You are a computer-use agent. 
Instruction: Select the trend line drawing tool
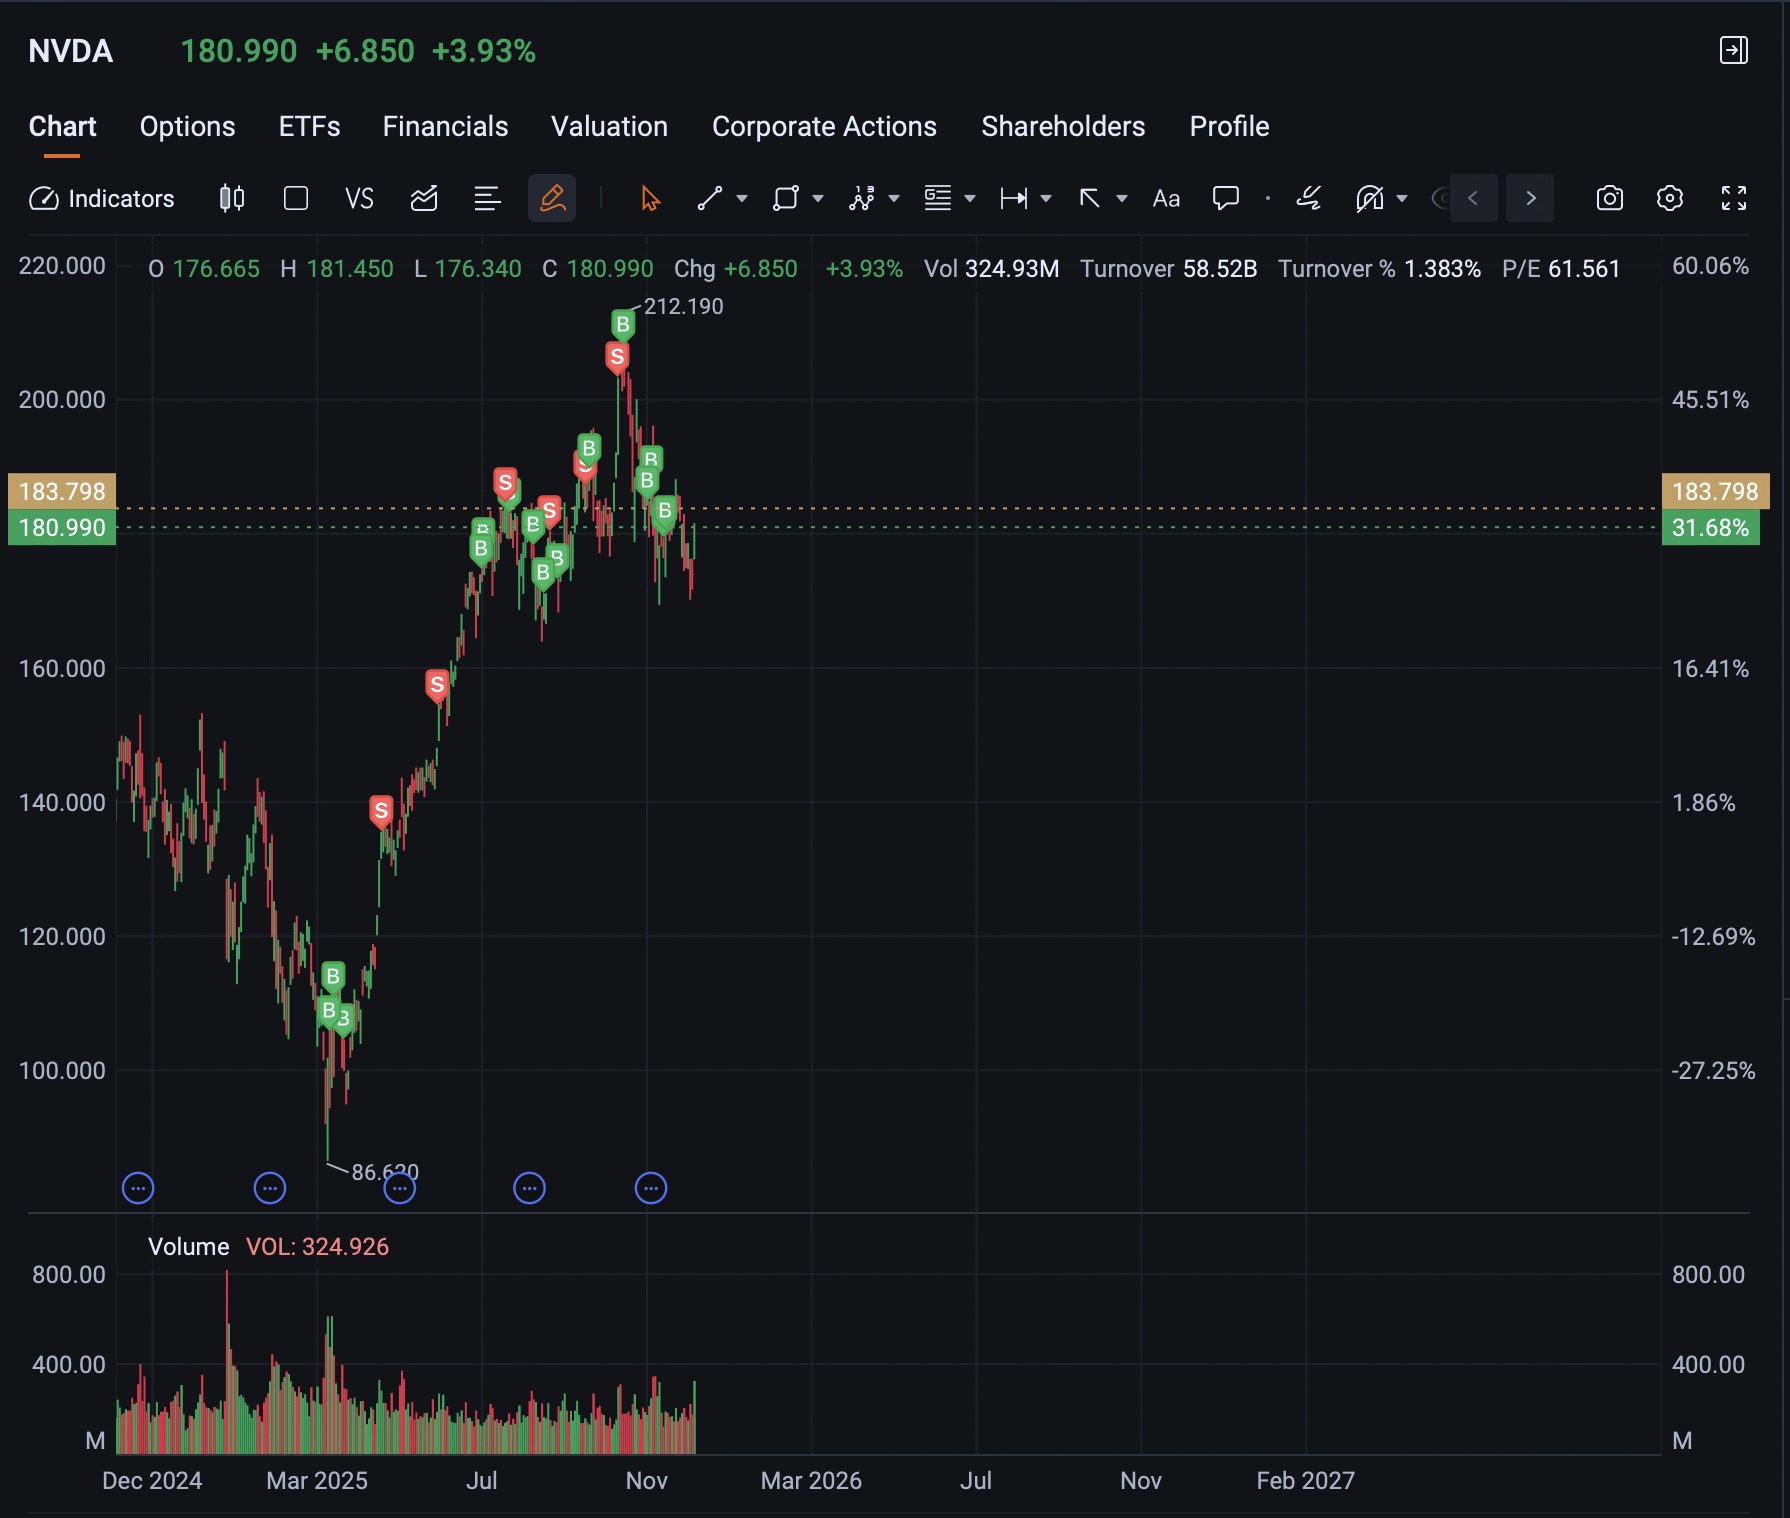710,198
